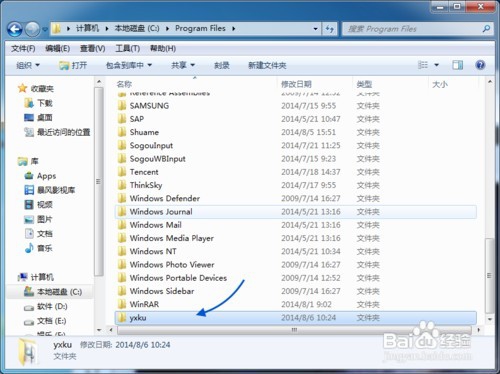The height and width of the screenshot is (374, 500).
Task: Select the 库 libraries node
Action: click(x=28, y=161)
